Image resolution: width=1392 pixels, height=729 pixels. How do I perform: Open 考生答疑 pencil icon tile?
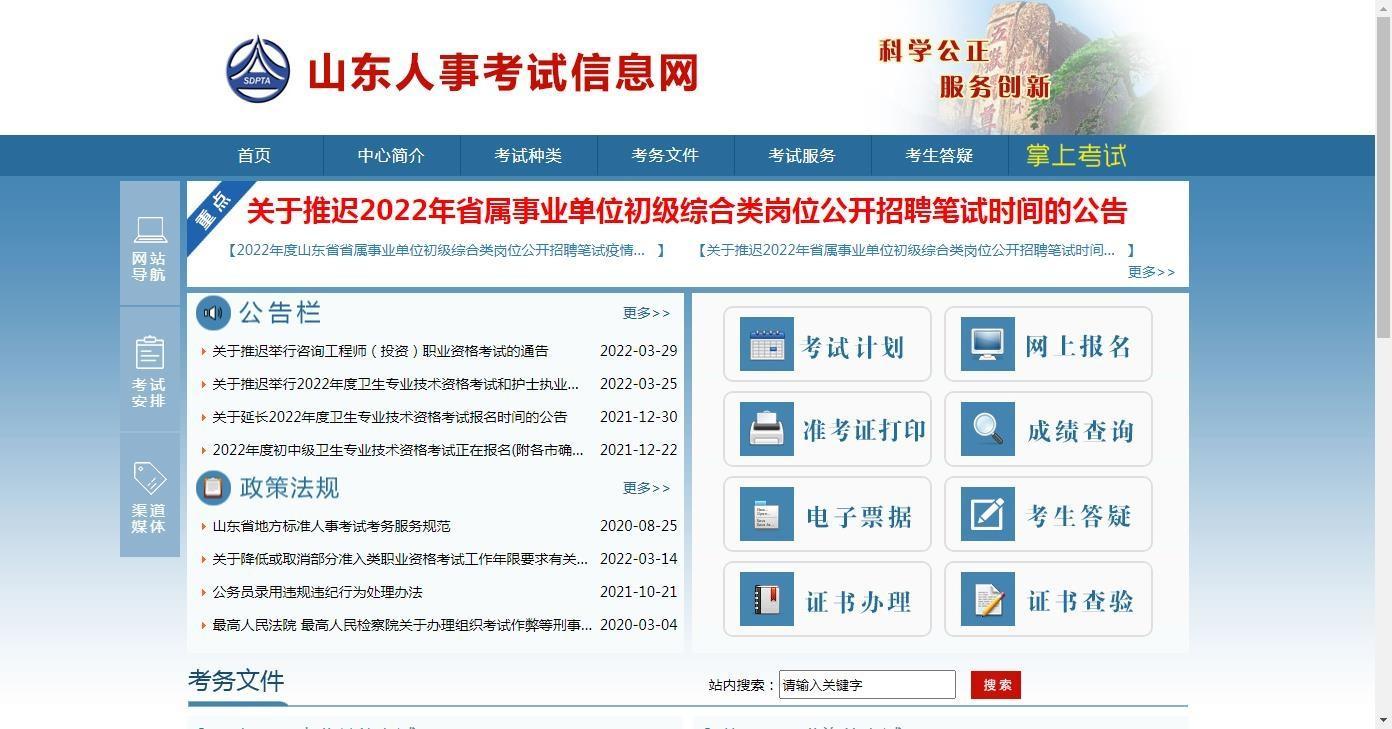[x=987, y=514]
